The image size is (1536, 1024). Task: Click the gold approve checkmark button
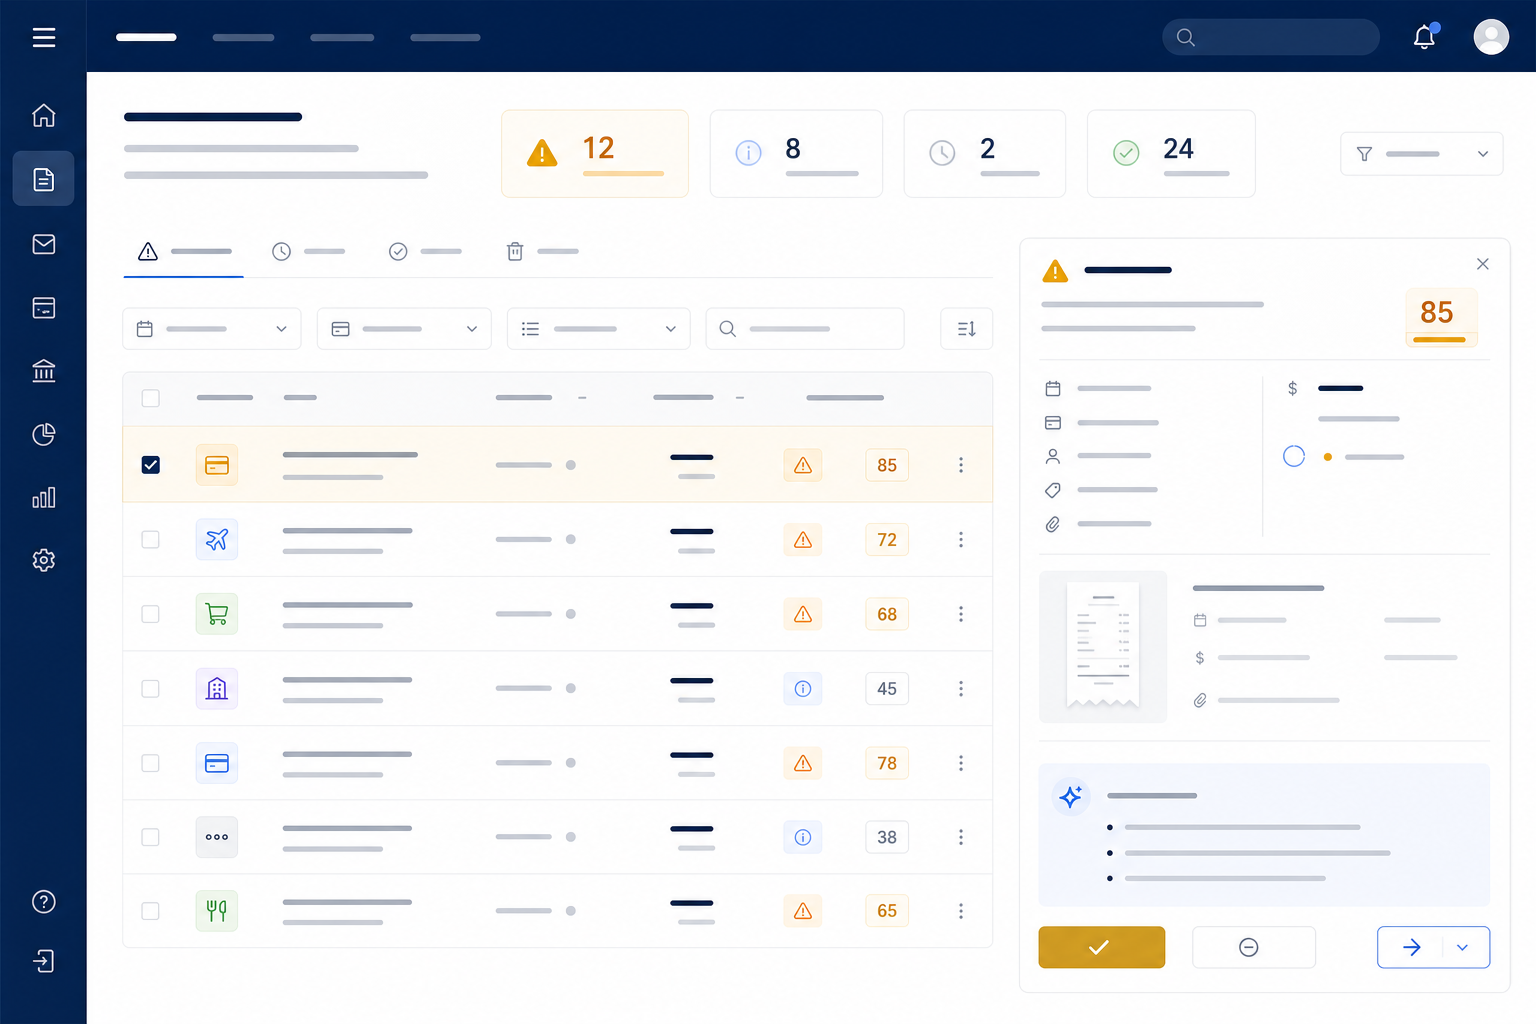coord(1102,947)
